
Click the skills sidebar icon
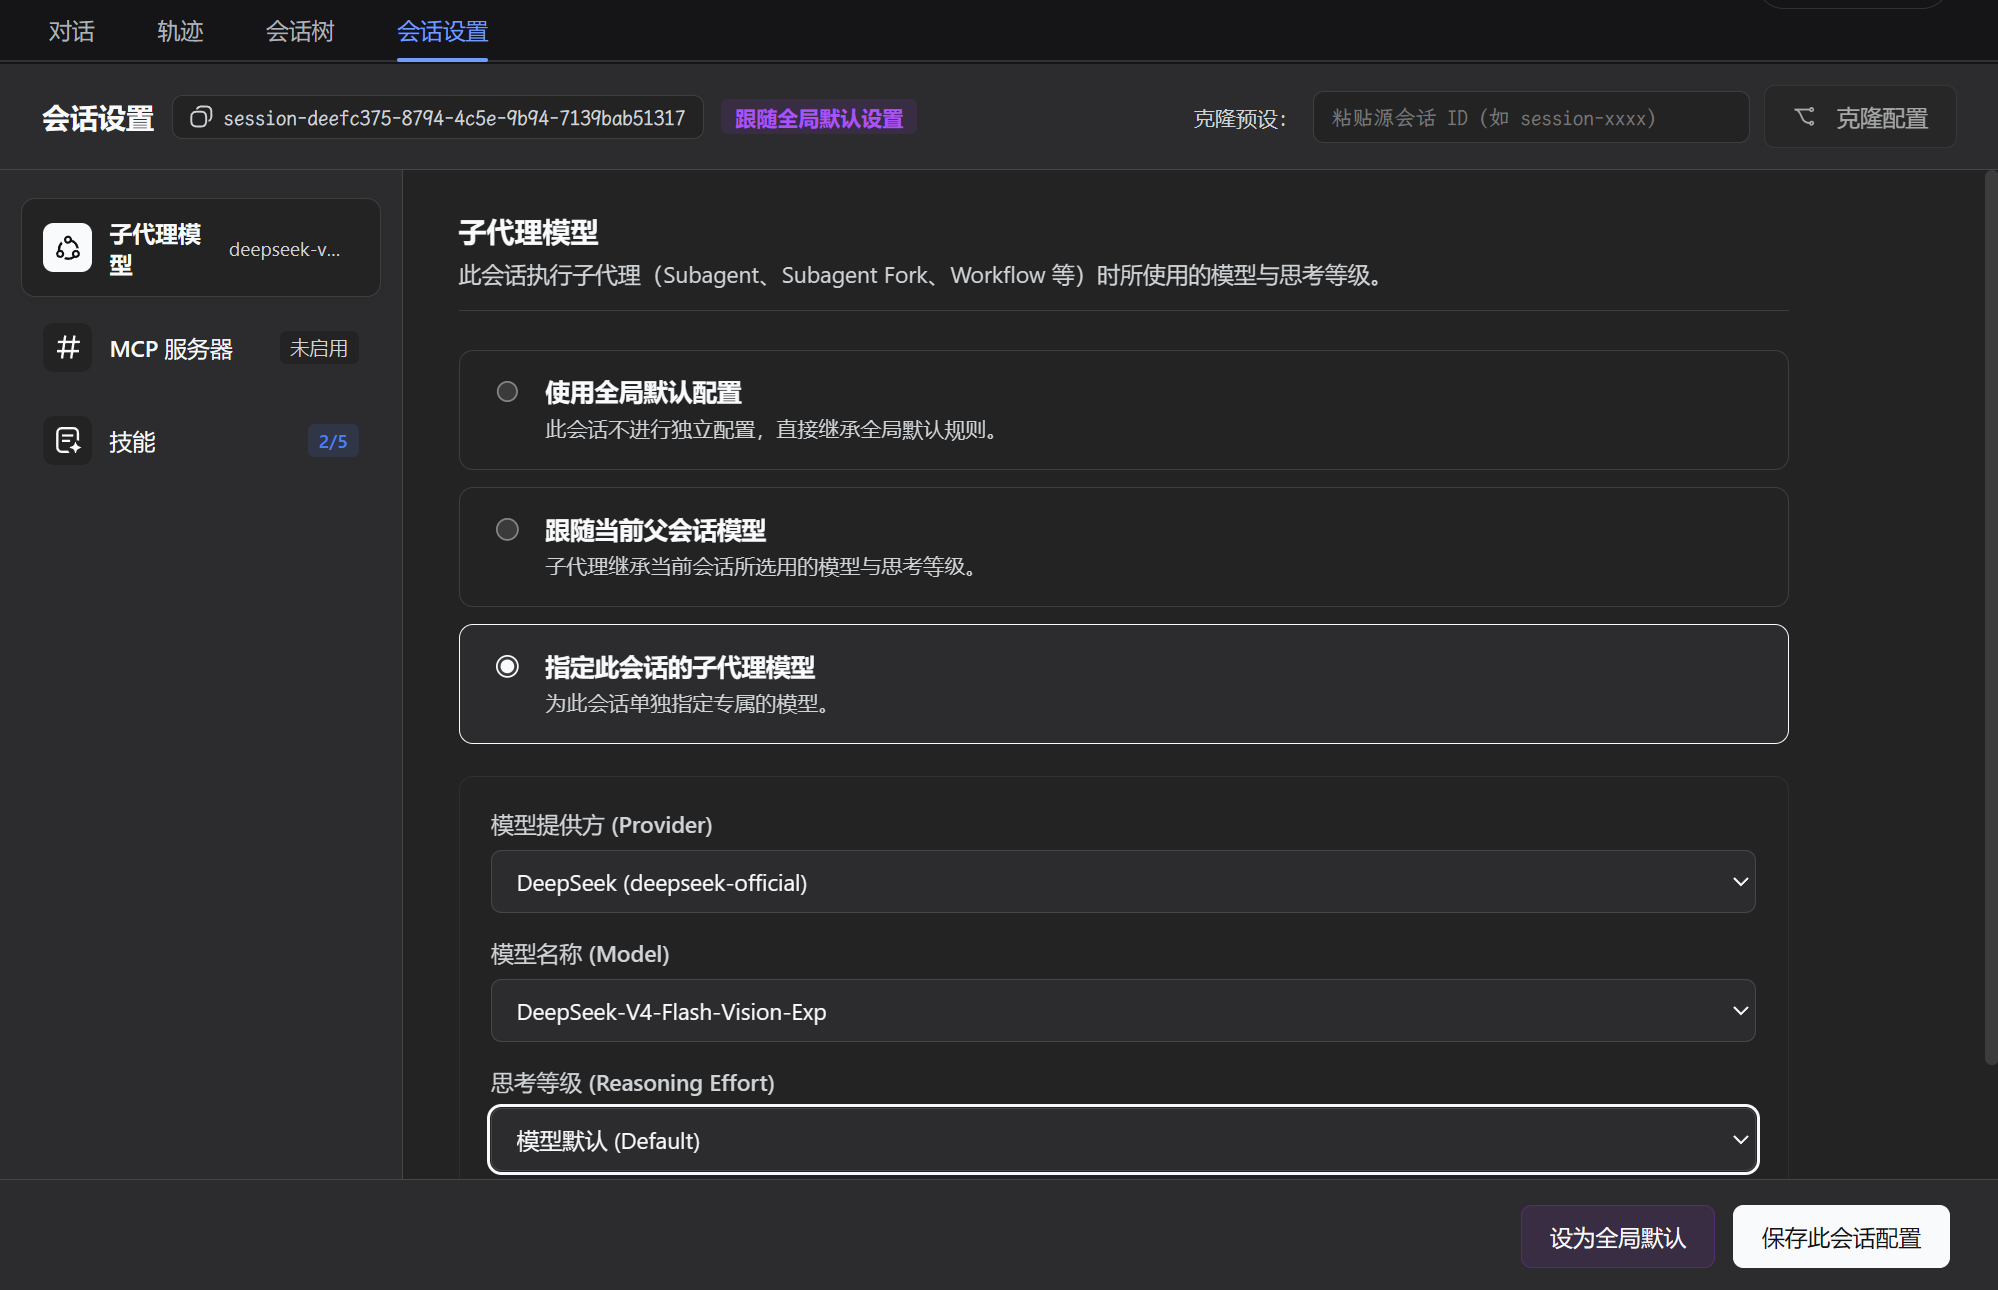67,441
